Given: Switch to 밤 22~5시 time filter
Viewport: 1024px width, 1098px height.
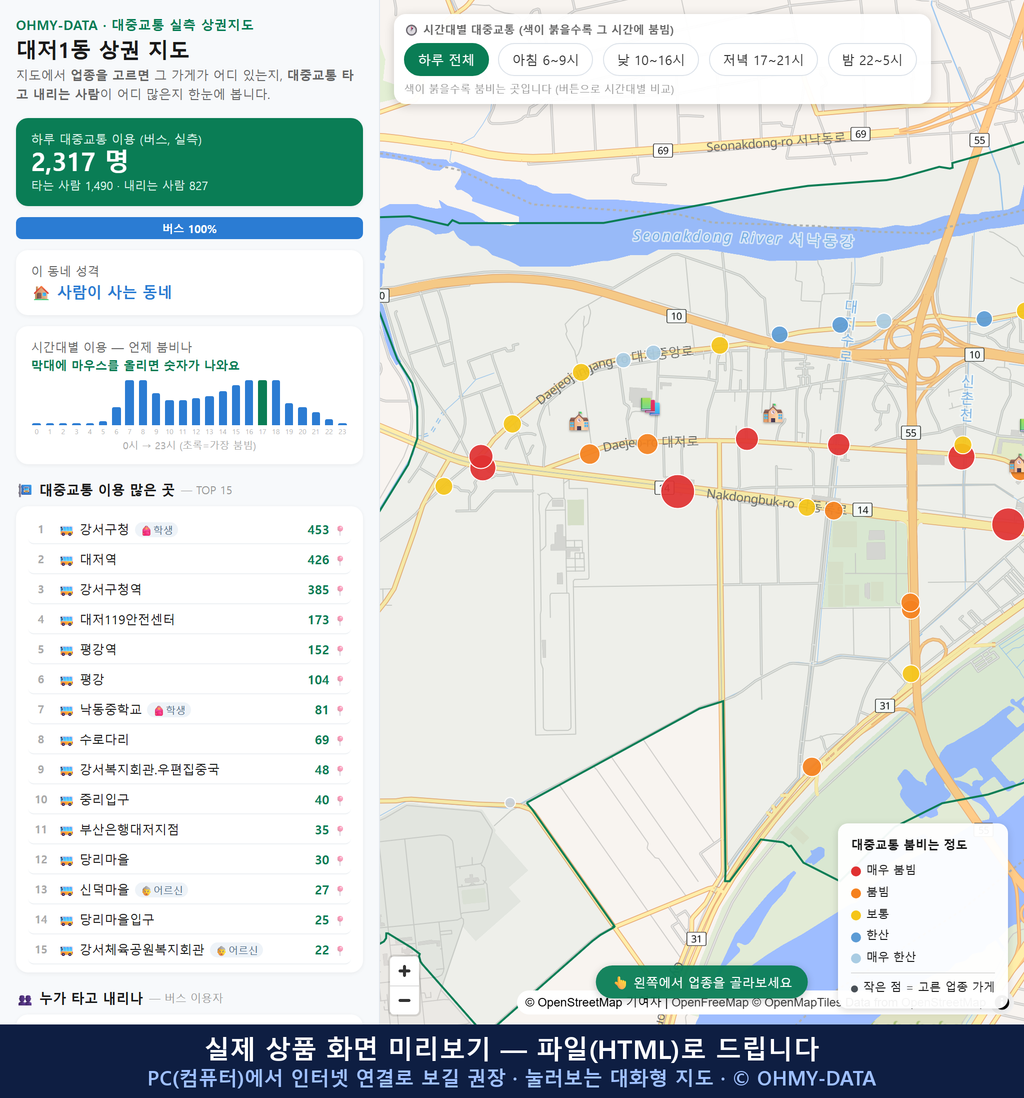Looking at the screenshot, I should pyautogui.click(x=872, y=60).
